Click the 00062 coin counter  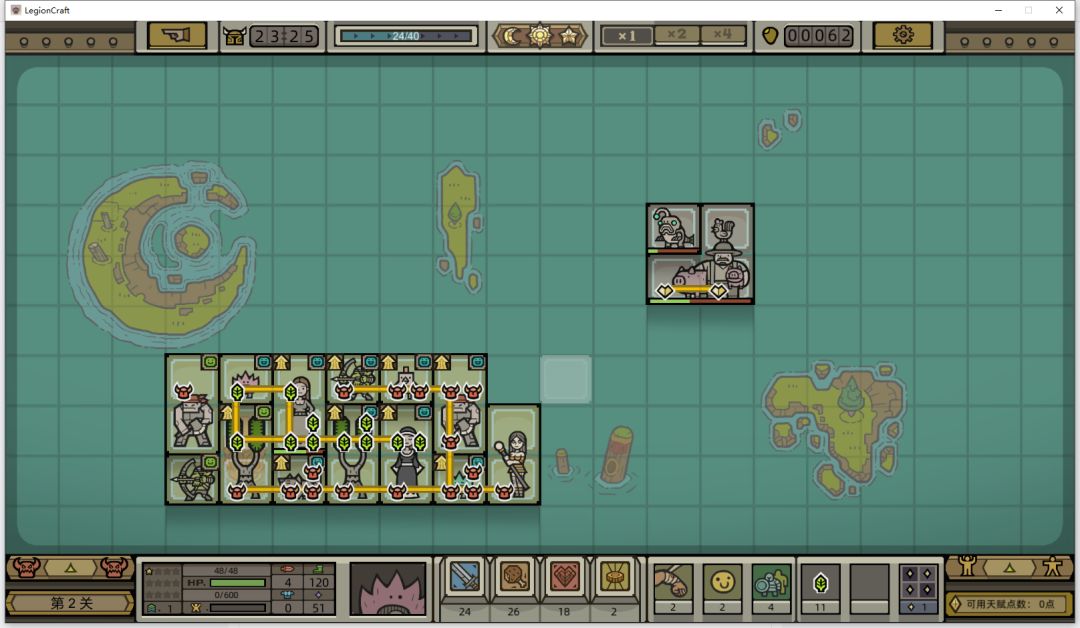tap(818, 36)
